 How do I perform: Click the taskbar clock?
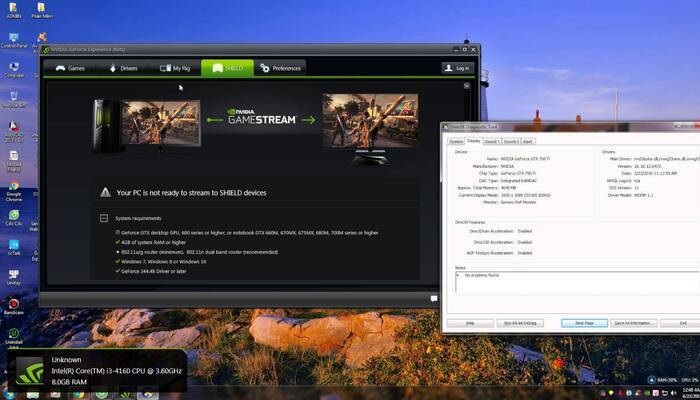(x=692, y=393)
